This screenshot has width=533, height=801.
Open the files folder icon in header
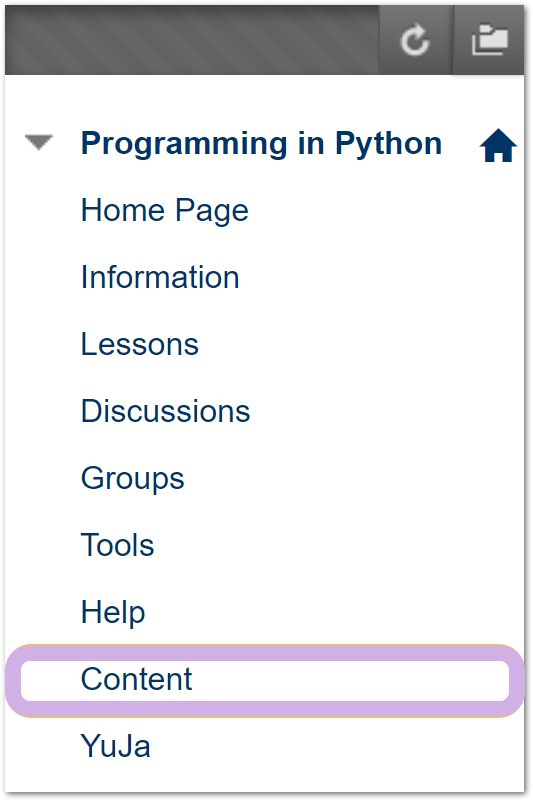coord(490,40)
